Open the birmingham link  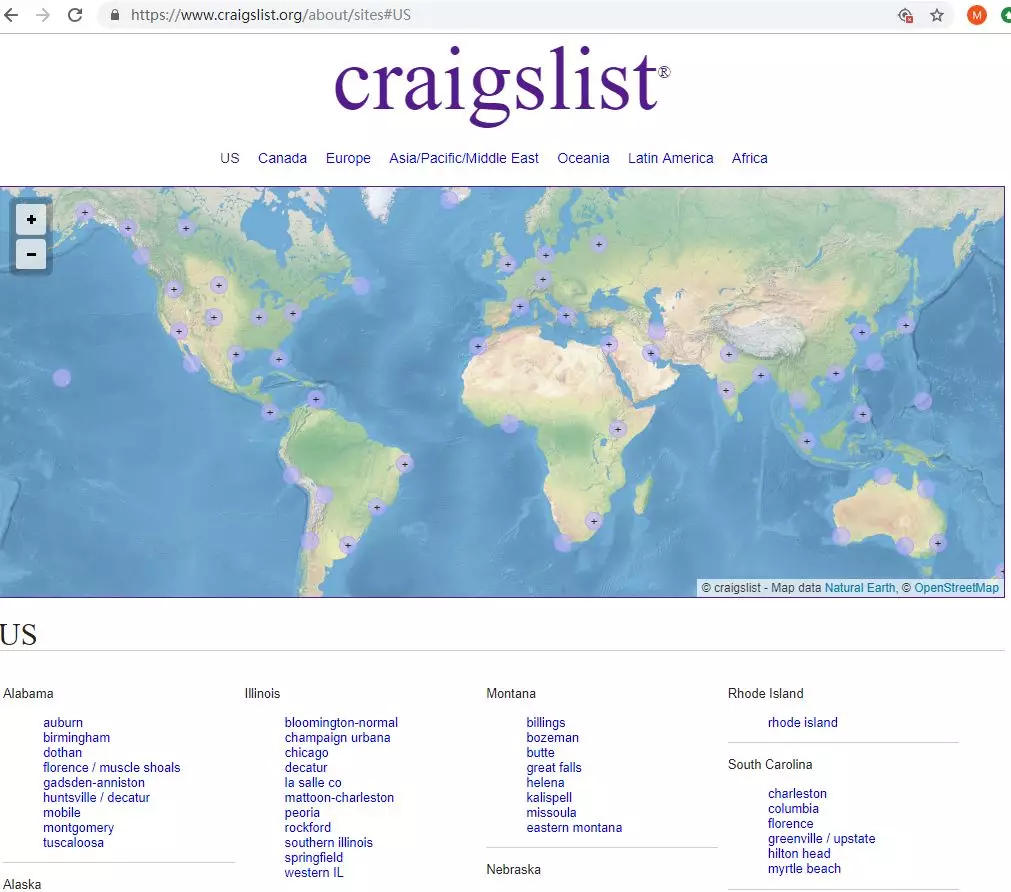77,737
